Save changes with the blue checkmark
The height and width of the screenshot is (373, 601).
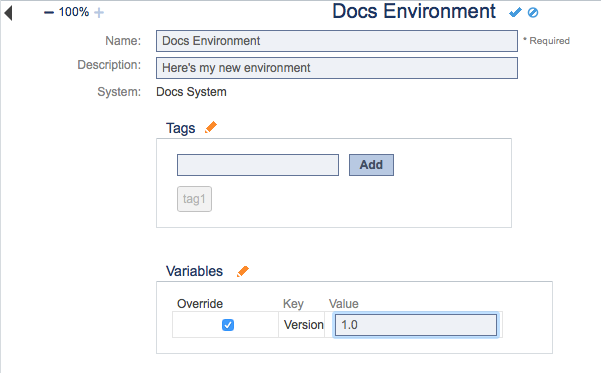tap(515, 13)
